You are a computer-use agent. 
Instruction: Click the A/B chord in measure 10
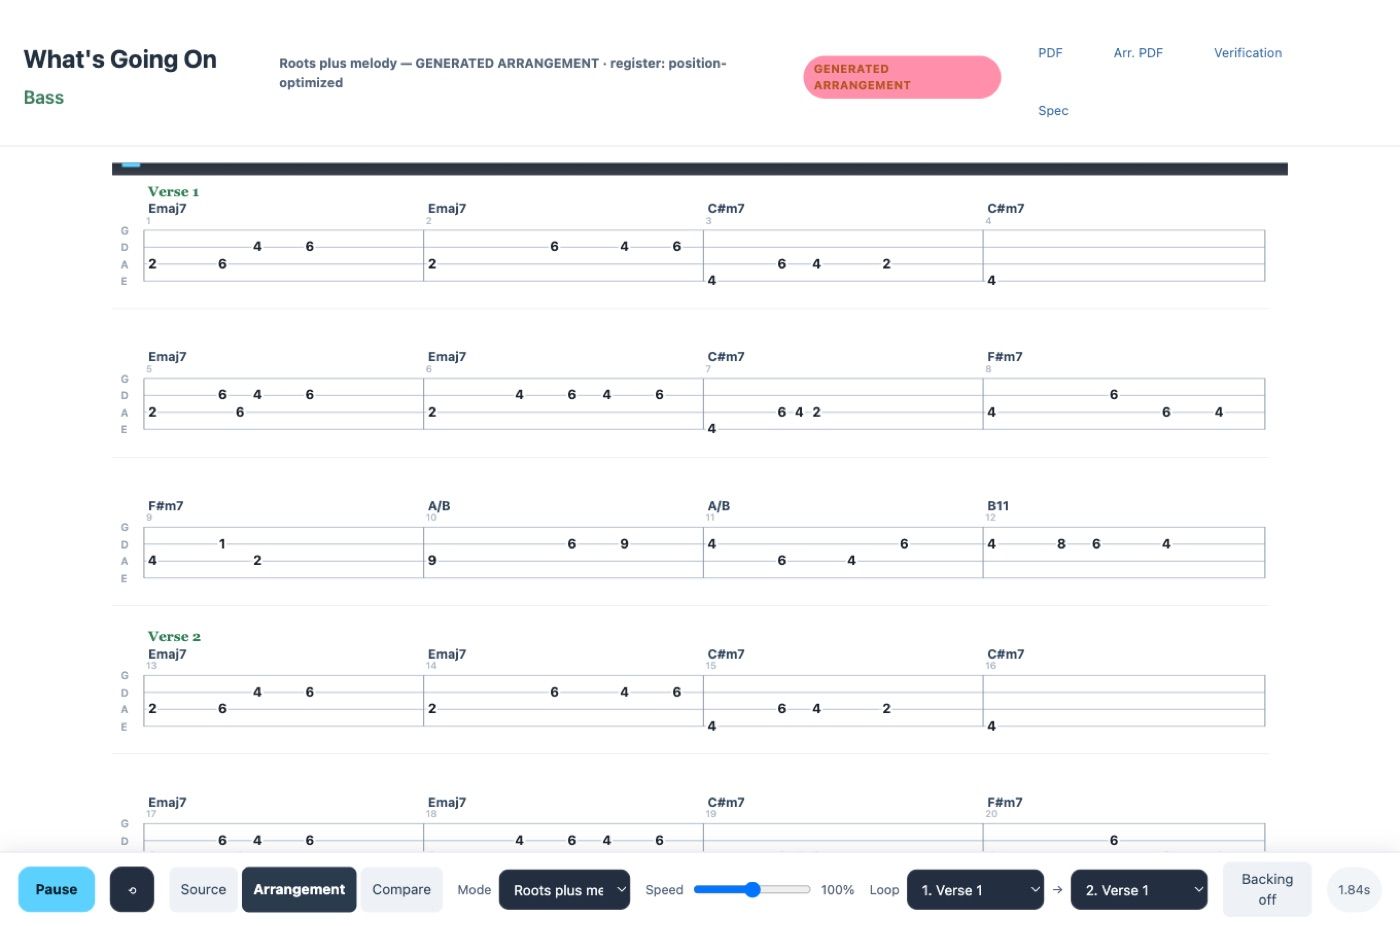coord(439,506)
